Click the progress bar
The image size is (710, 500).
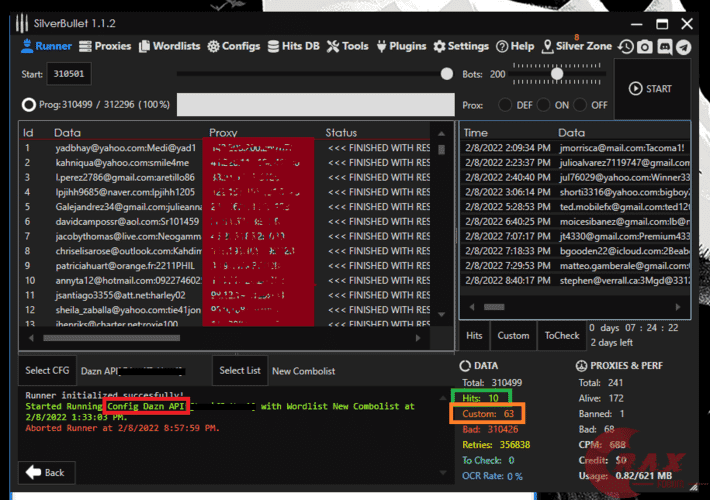pos(316,105)
